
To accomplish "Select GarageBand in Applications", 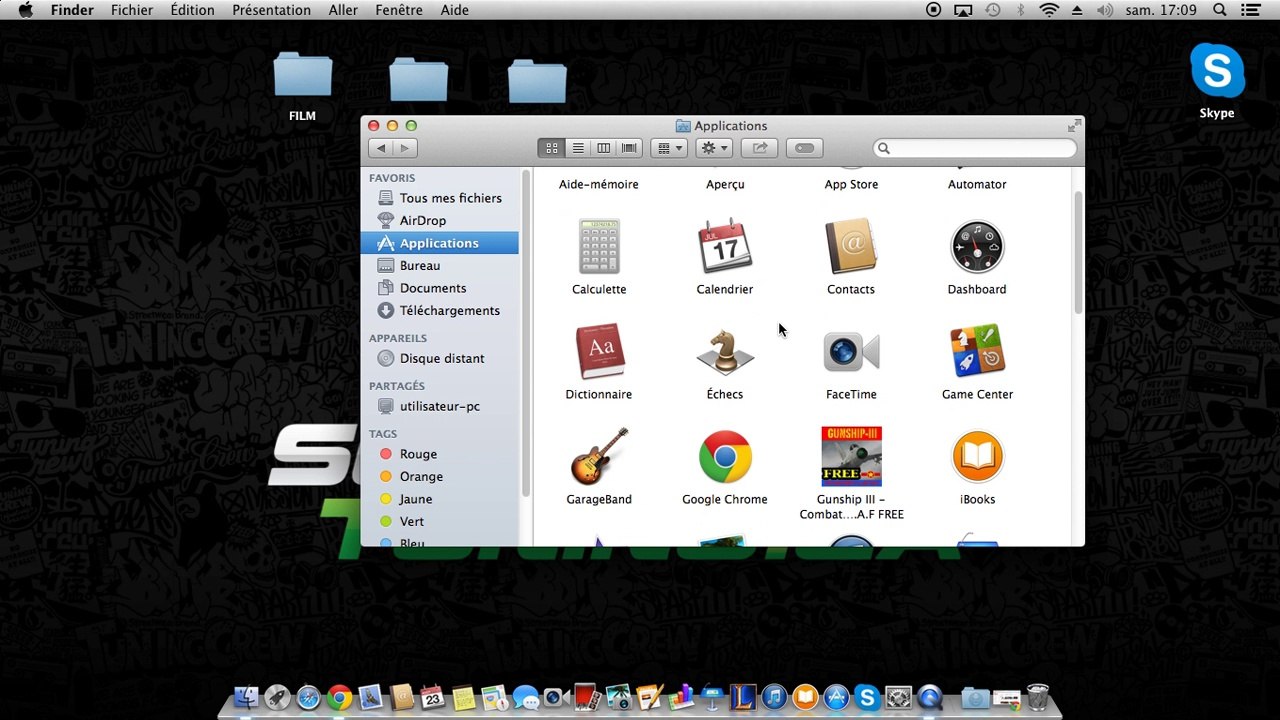I will click(x=599, y=456).
